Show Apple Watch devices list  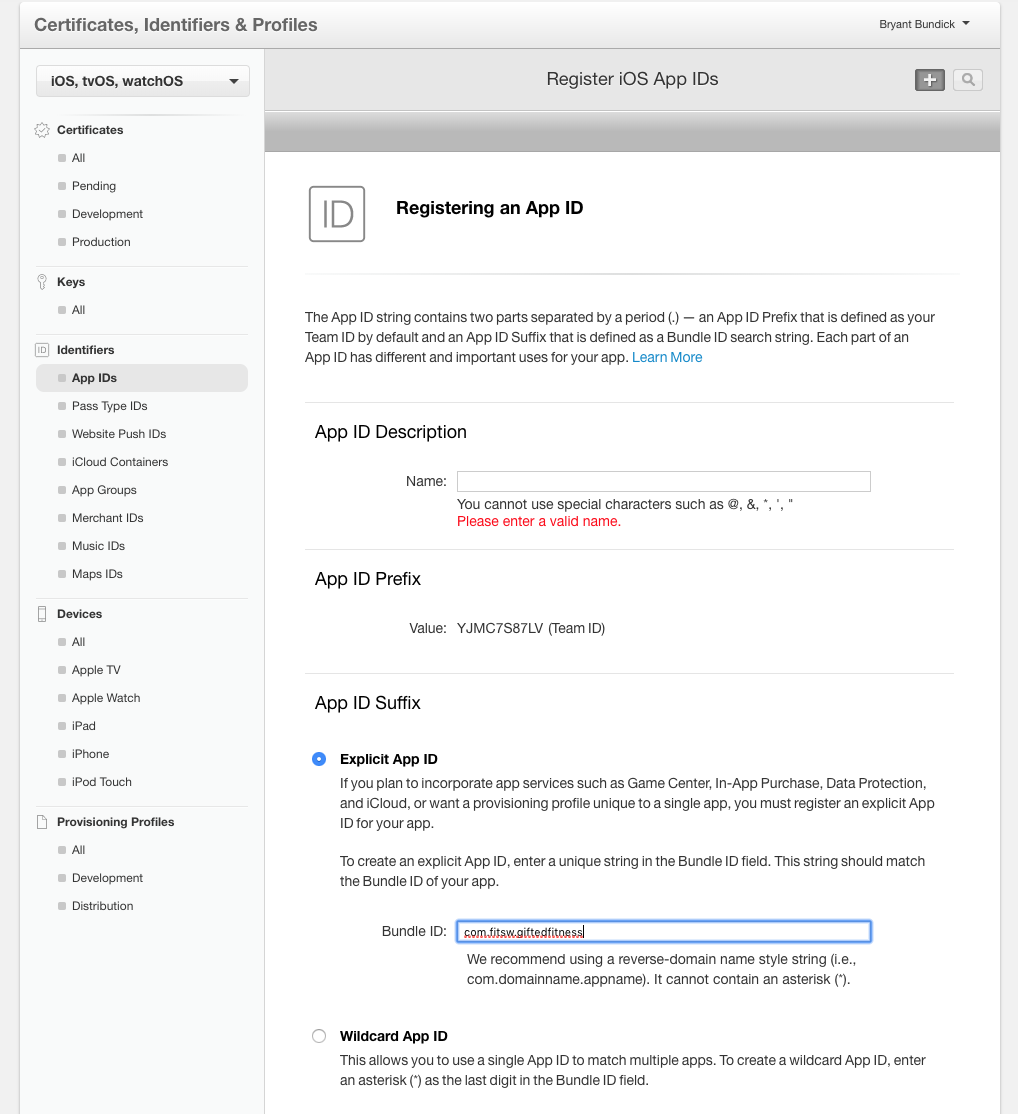pyautogui.click(x=106, y=698)
